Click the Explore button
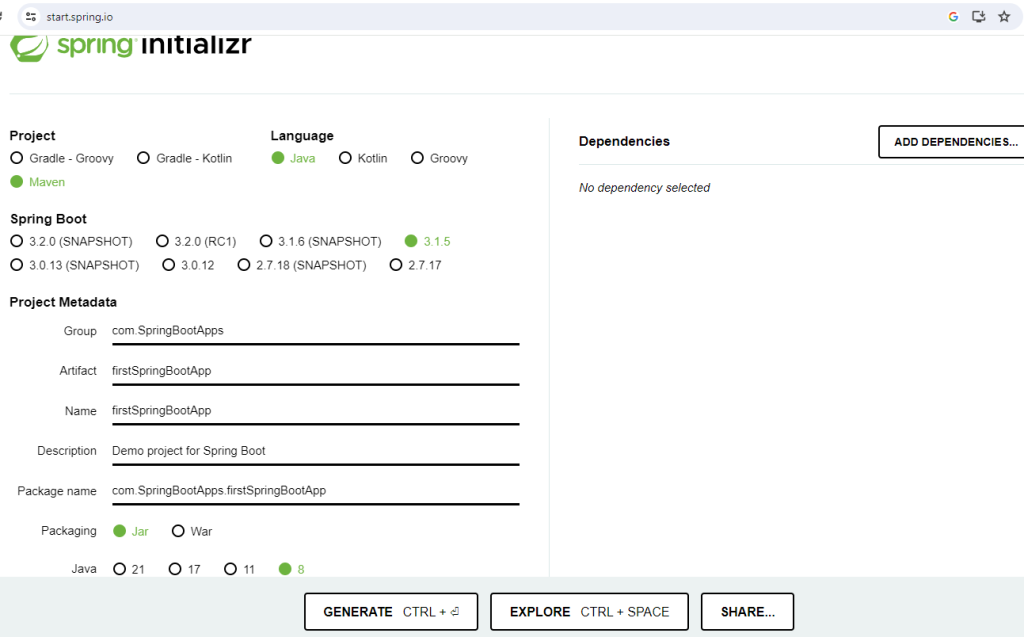This screenshot has width=1024, height=637. pyautogui.click(x=589, y=612)
